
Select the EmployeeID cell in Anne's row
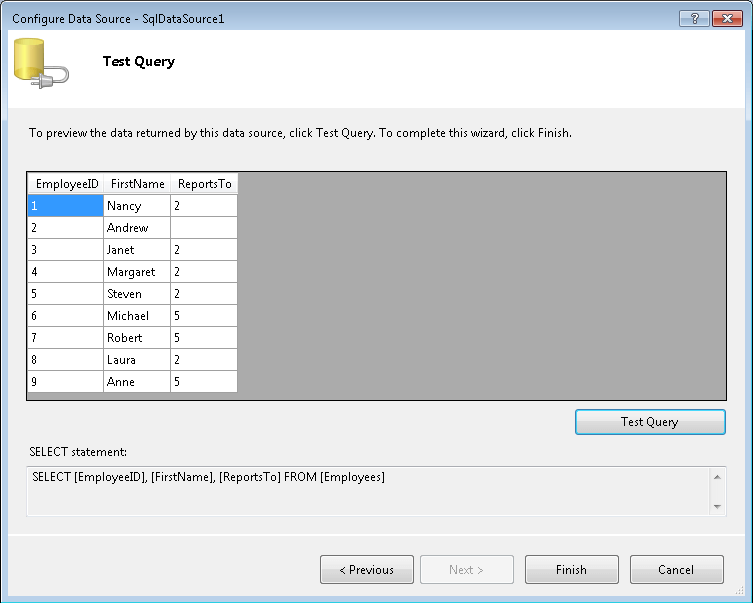(x=66, y=382)
